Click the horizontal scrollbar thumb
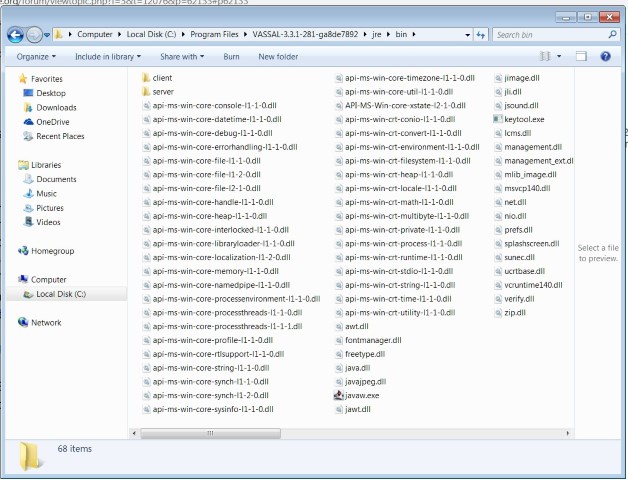This screenshot has height=480, width=628. pyautogui.click(x=210, y=433)
